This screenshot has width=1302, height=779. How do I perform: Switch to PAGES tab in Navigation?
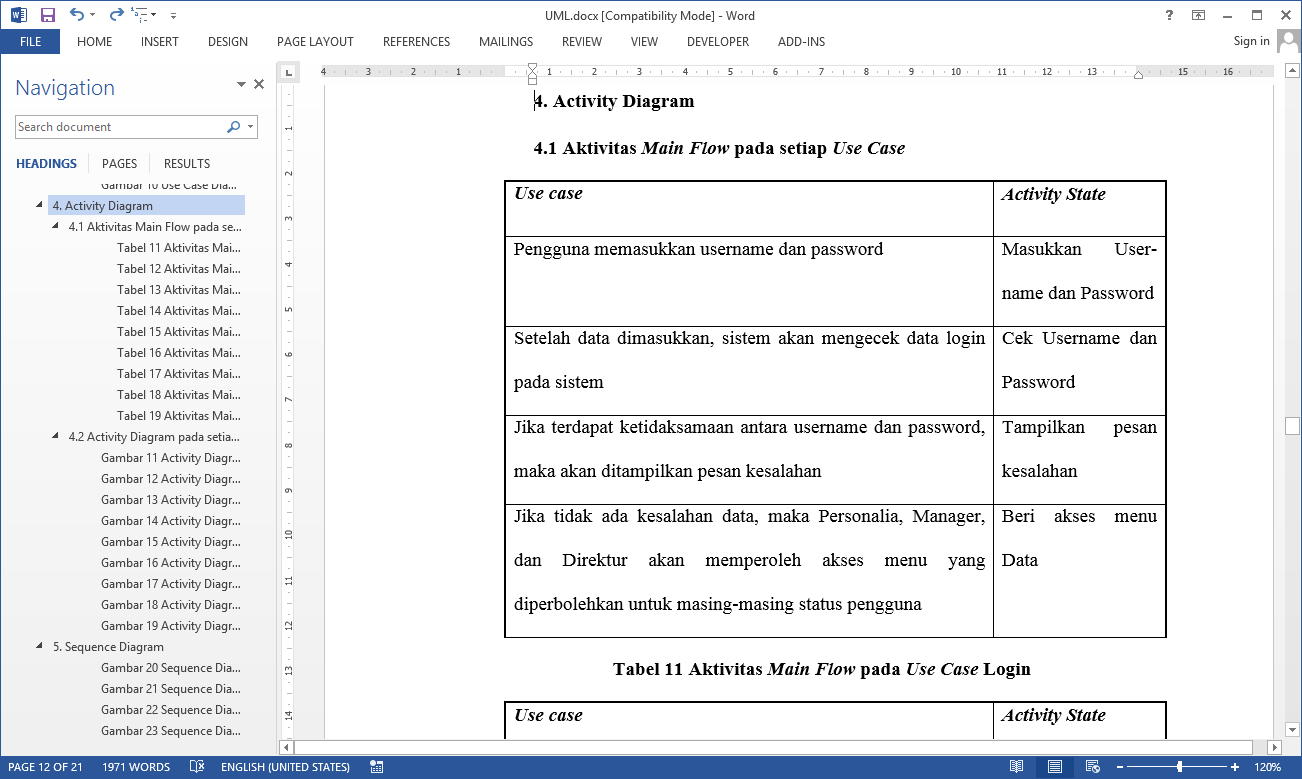[x=119, y=163]
